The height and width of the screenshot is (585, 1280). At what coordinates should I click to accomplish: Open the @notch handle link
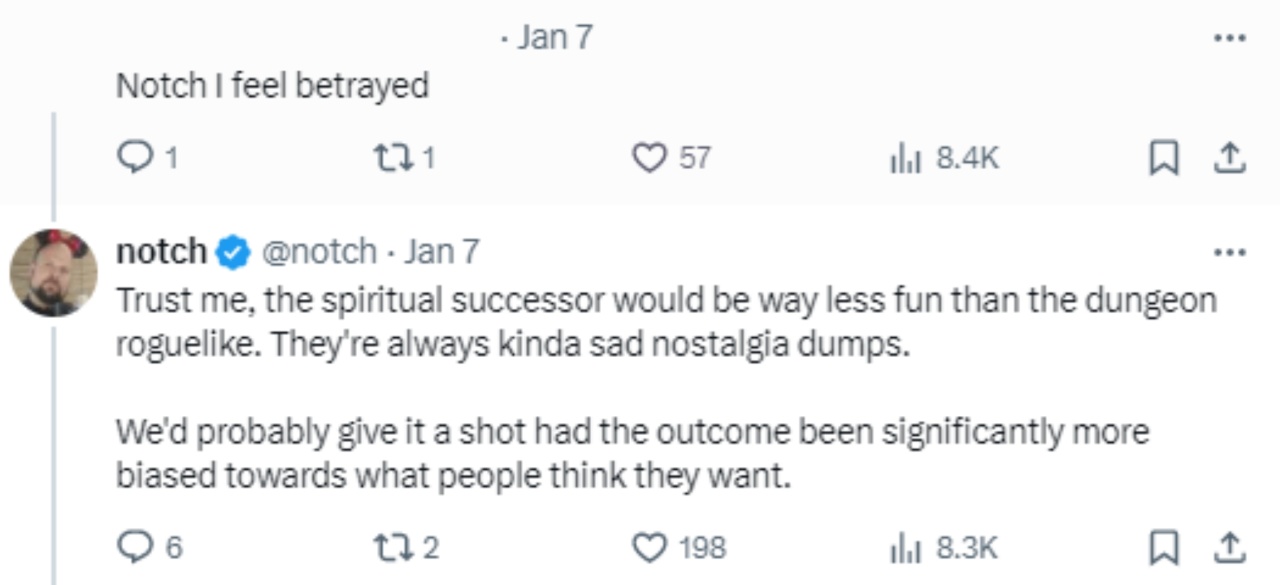coord(319,251)
